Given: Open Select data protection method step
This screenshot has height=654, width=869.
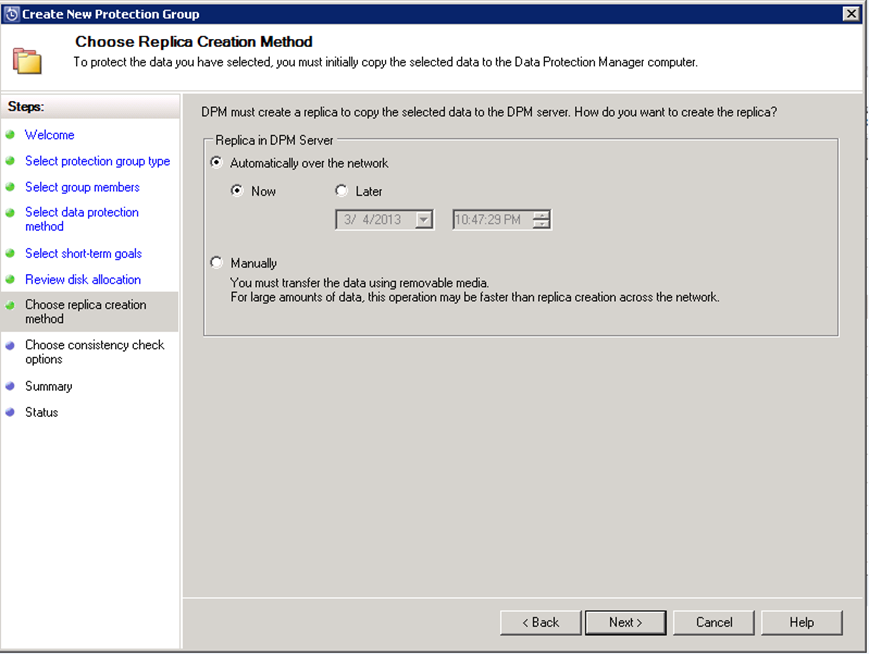Looking at the screenshot, I should point(81,219).
